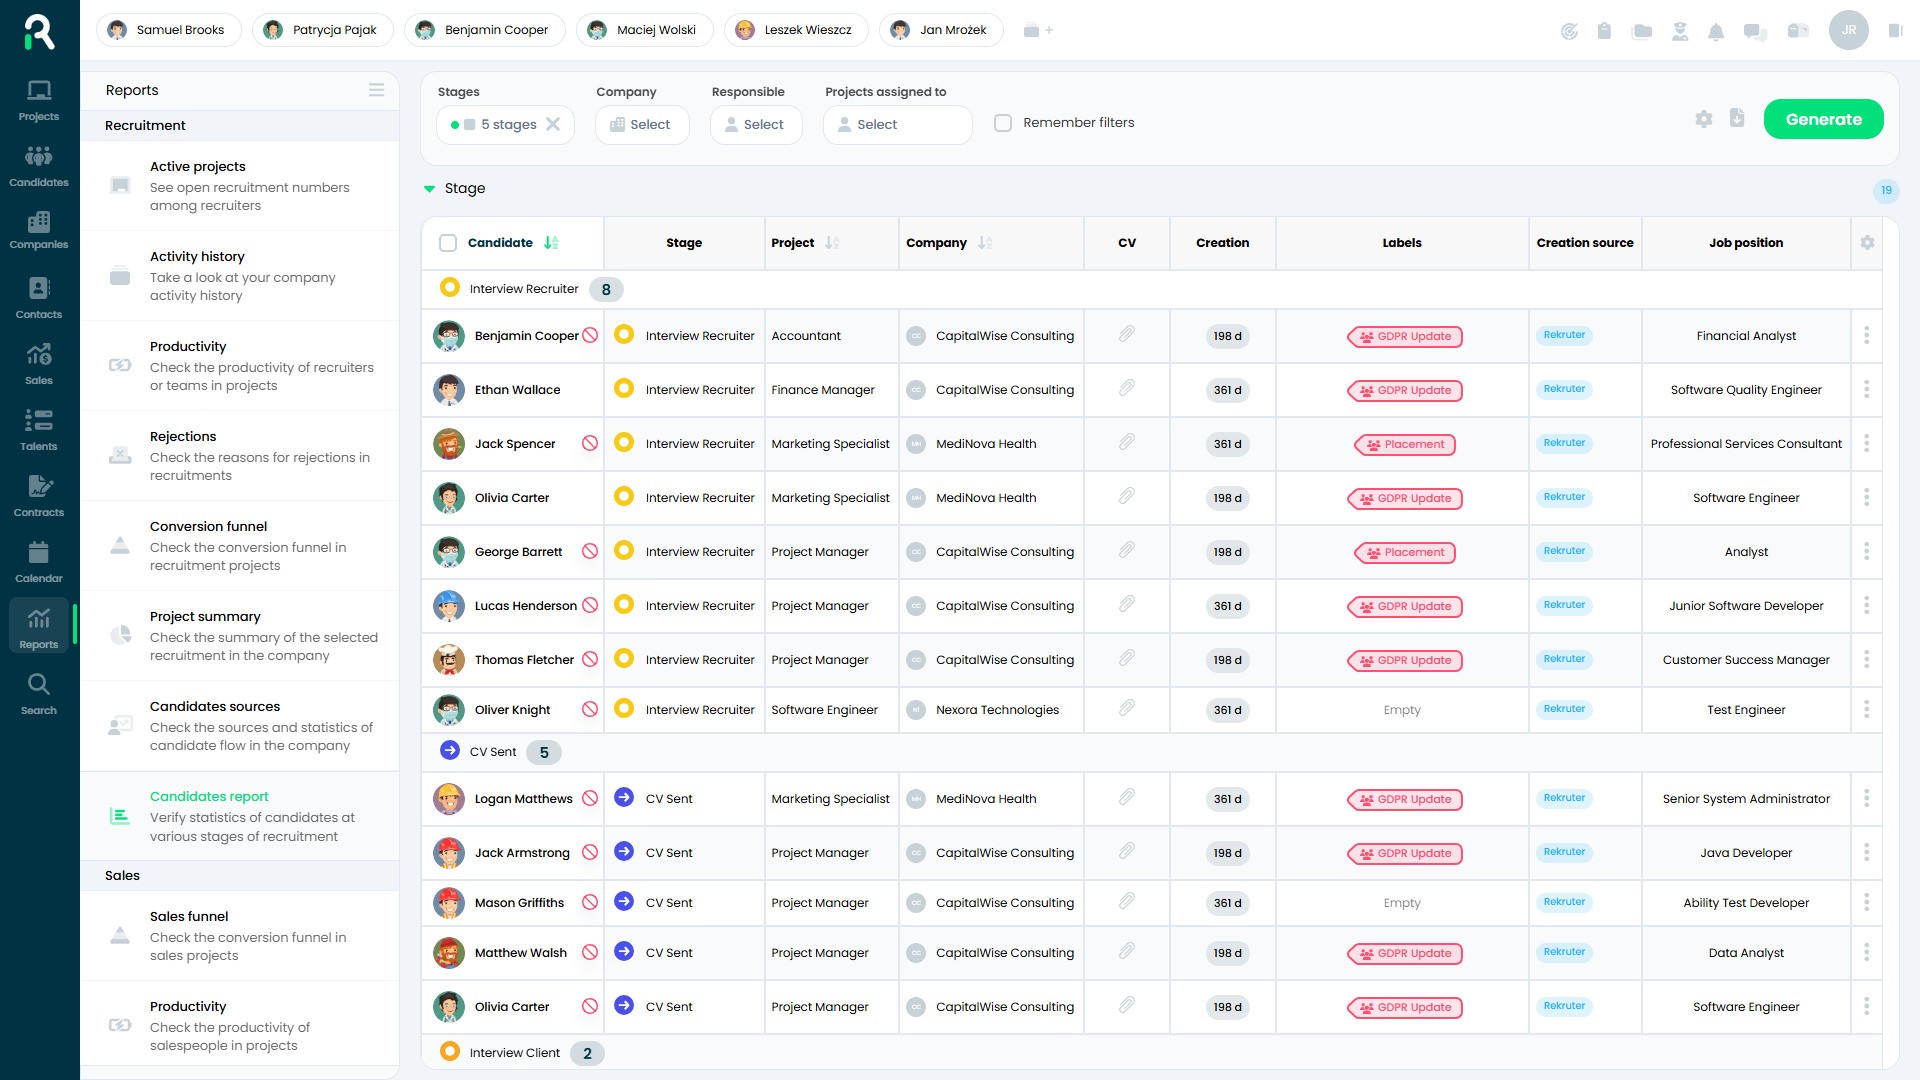
Task: Click GDPR Update label for Benjamin Cooper
Action: [x=1404, y=337]
